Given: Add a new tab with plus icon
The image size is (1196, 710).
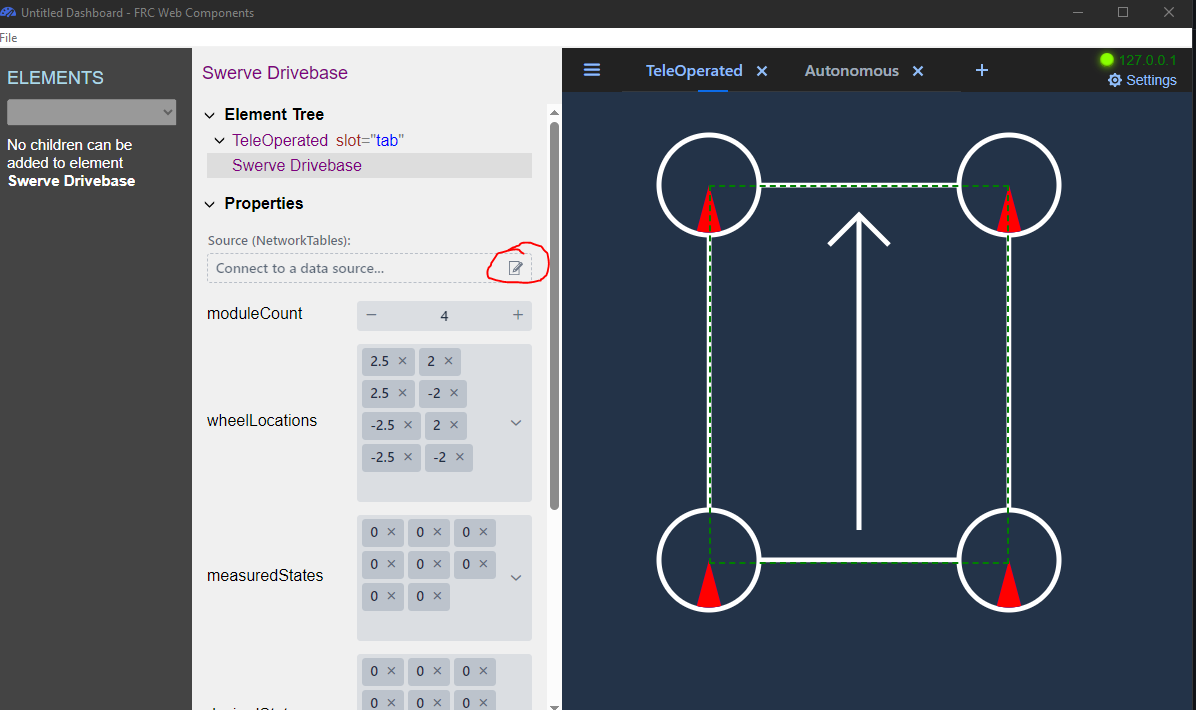Looking at the screenshot, I should [981, 70].
